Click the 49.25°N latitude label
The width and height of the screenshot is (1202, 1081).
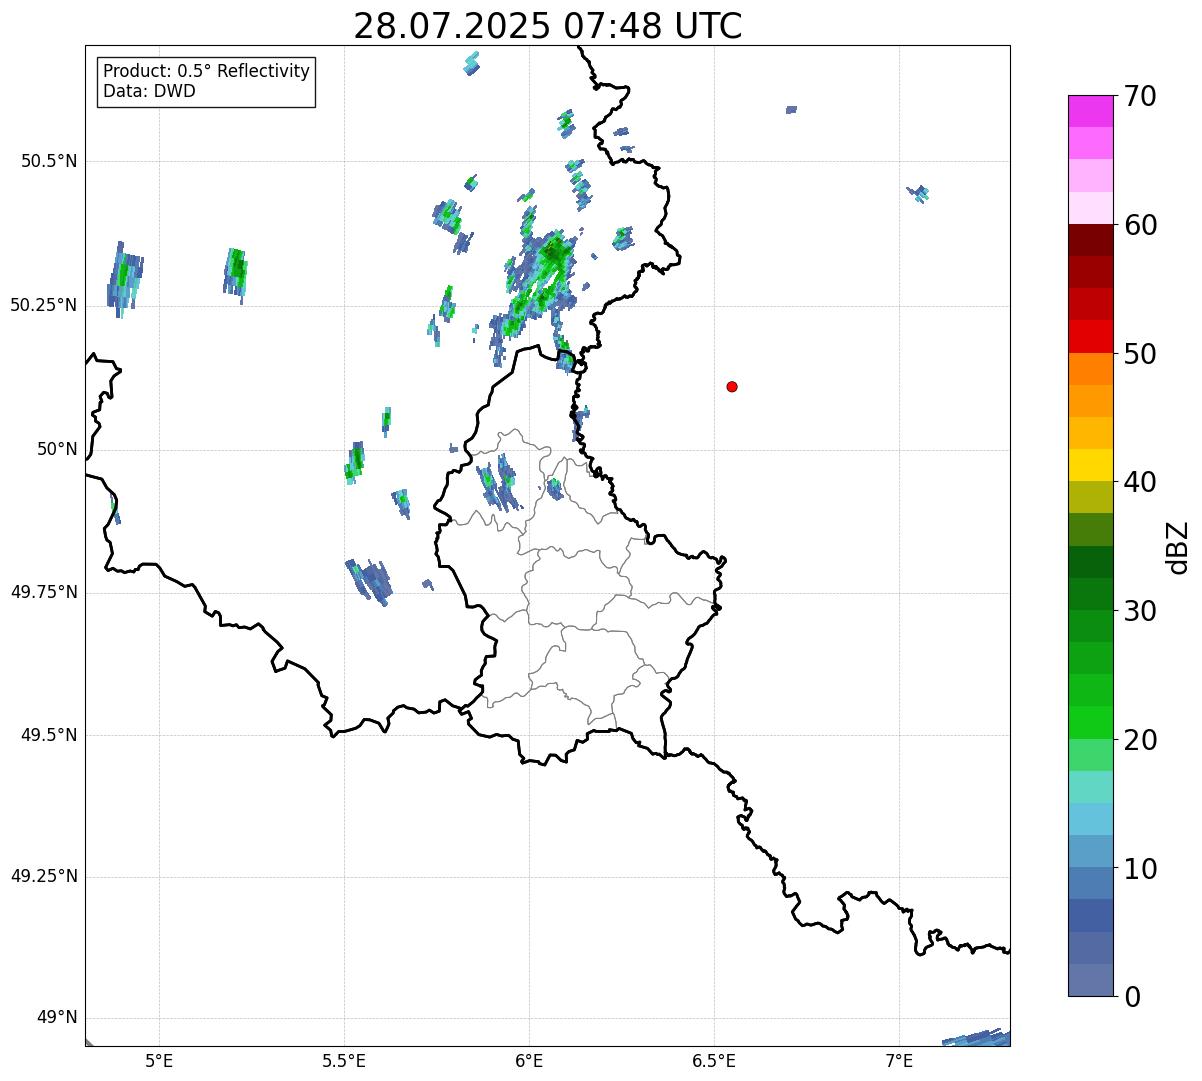tap(44, 876)
